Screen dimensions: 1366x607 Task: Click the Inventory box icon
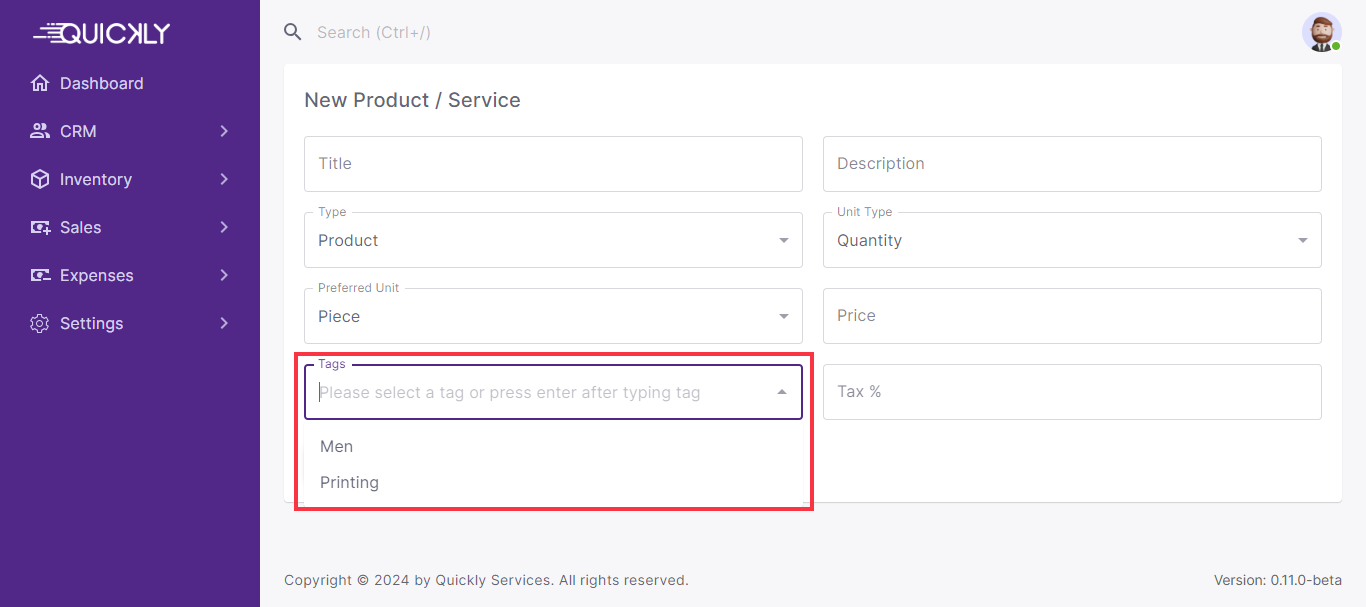pos(40,179)
